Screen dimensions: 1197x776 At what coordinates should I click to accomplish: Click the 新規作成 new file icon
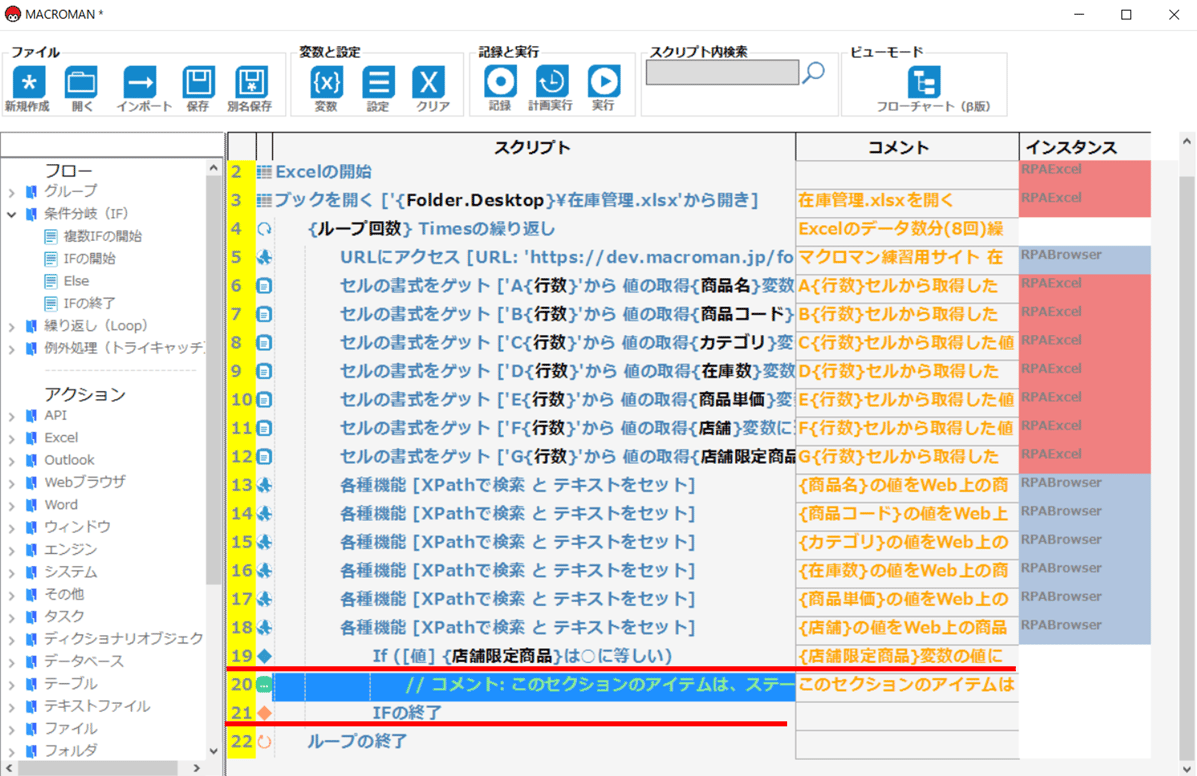28,82
